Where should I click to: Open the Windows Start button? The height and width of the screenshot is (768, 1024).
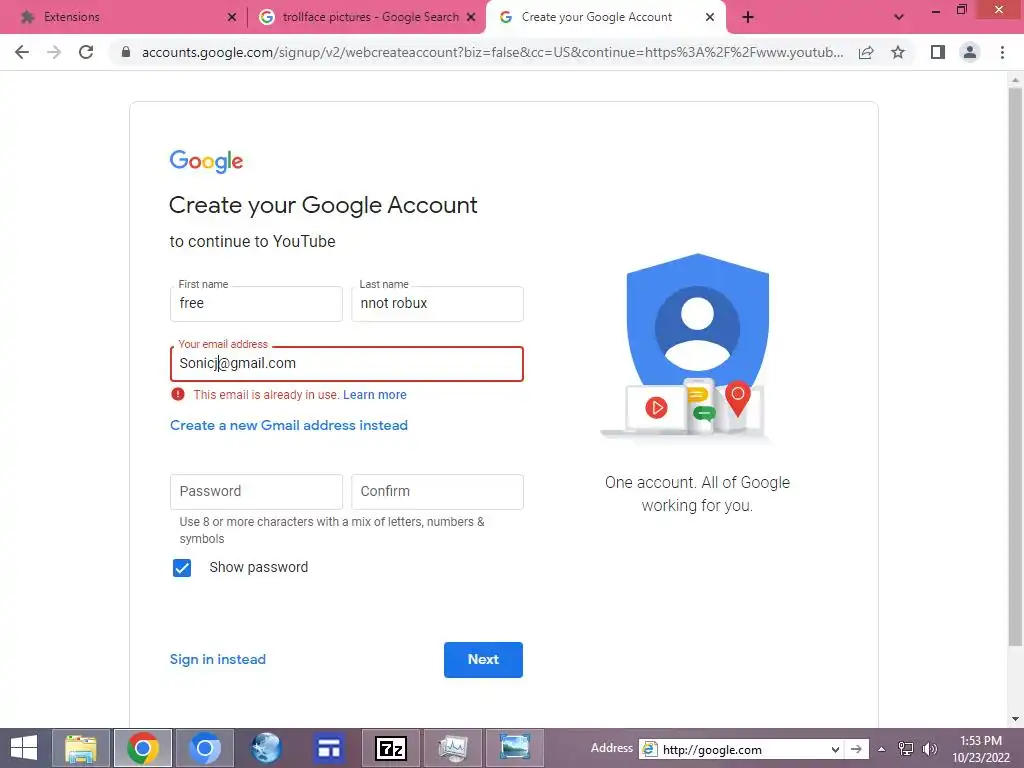click(24, 748)
